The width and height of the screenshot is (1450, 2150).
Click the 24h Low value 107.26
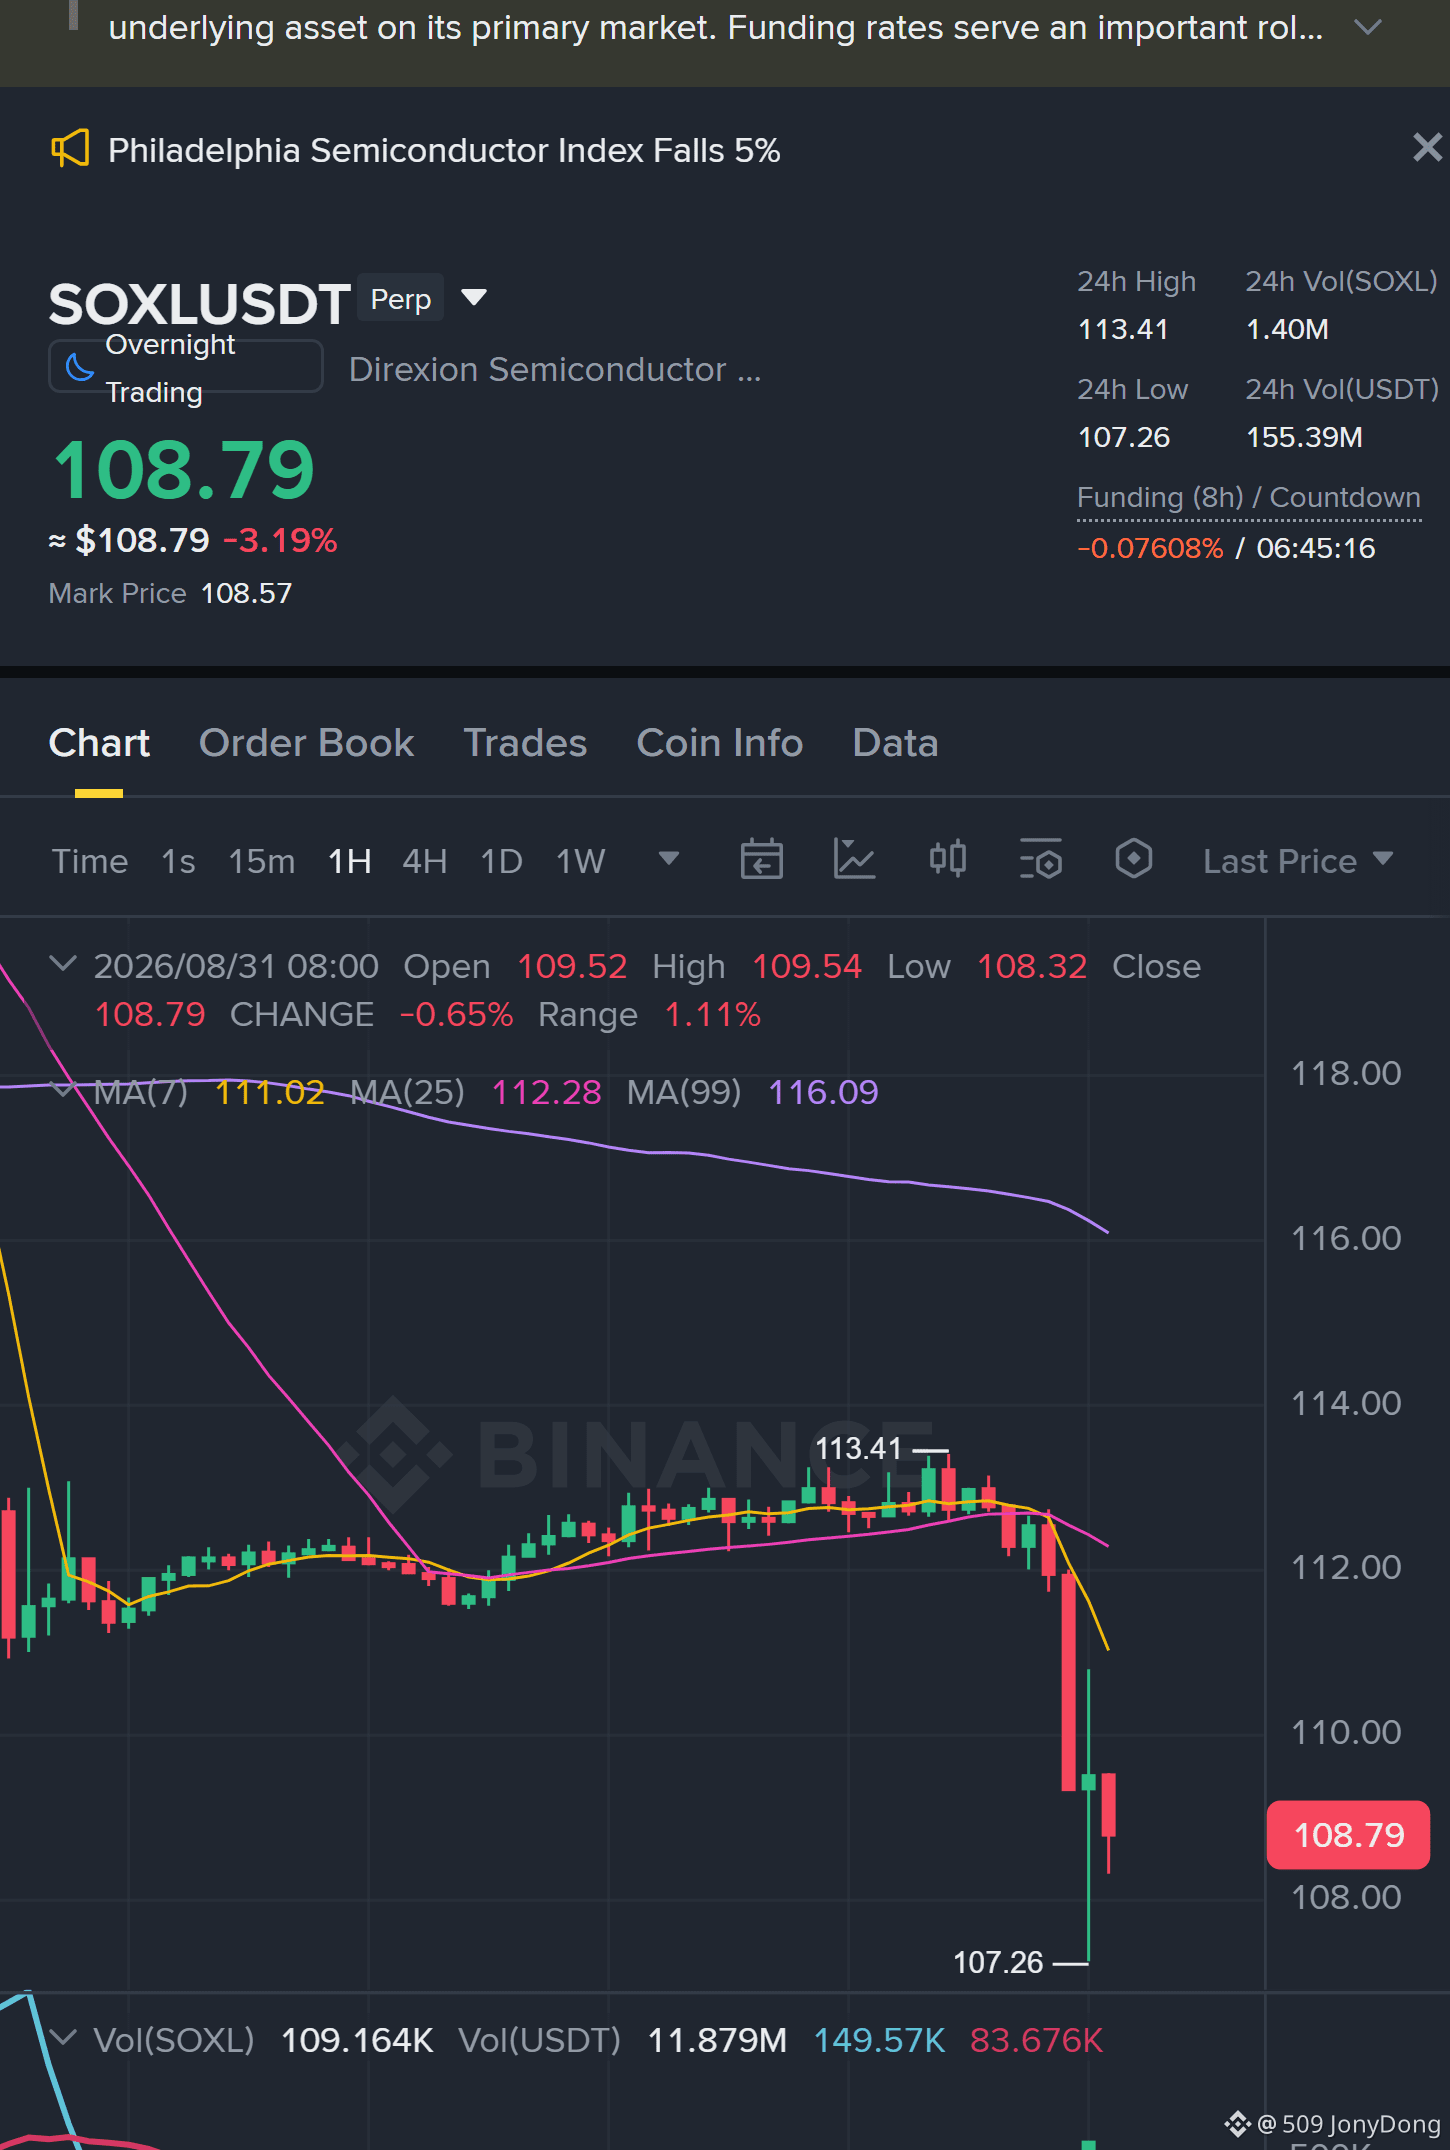(x=1123, y=437)
